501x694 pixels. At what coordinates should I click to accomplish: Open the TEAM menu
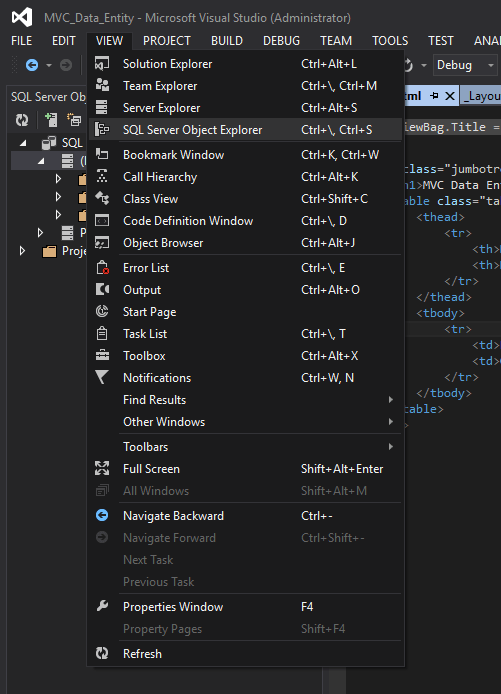(x=336, y=41)
